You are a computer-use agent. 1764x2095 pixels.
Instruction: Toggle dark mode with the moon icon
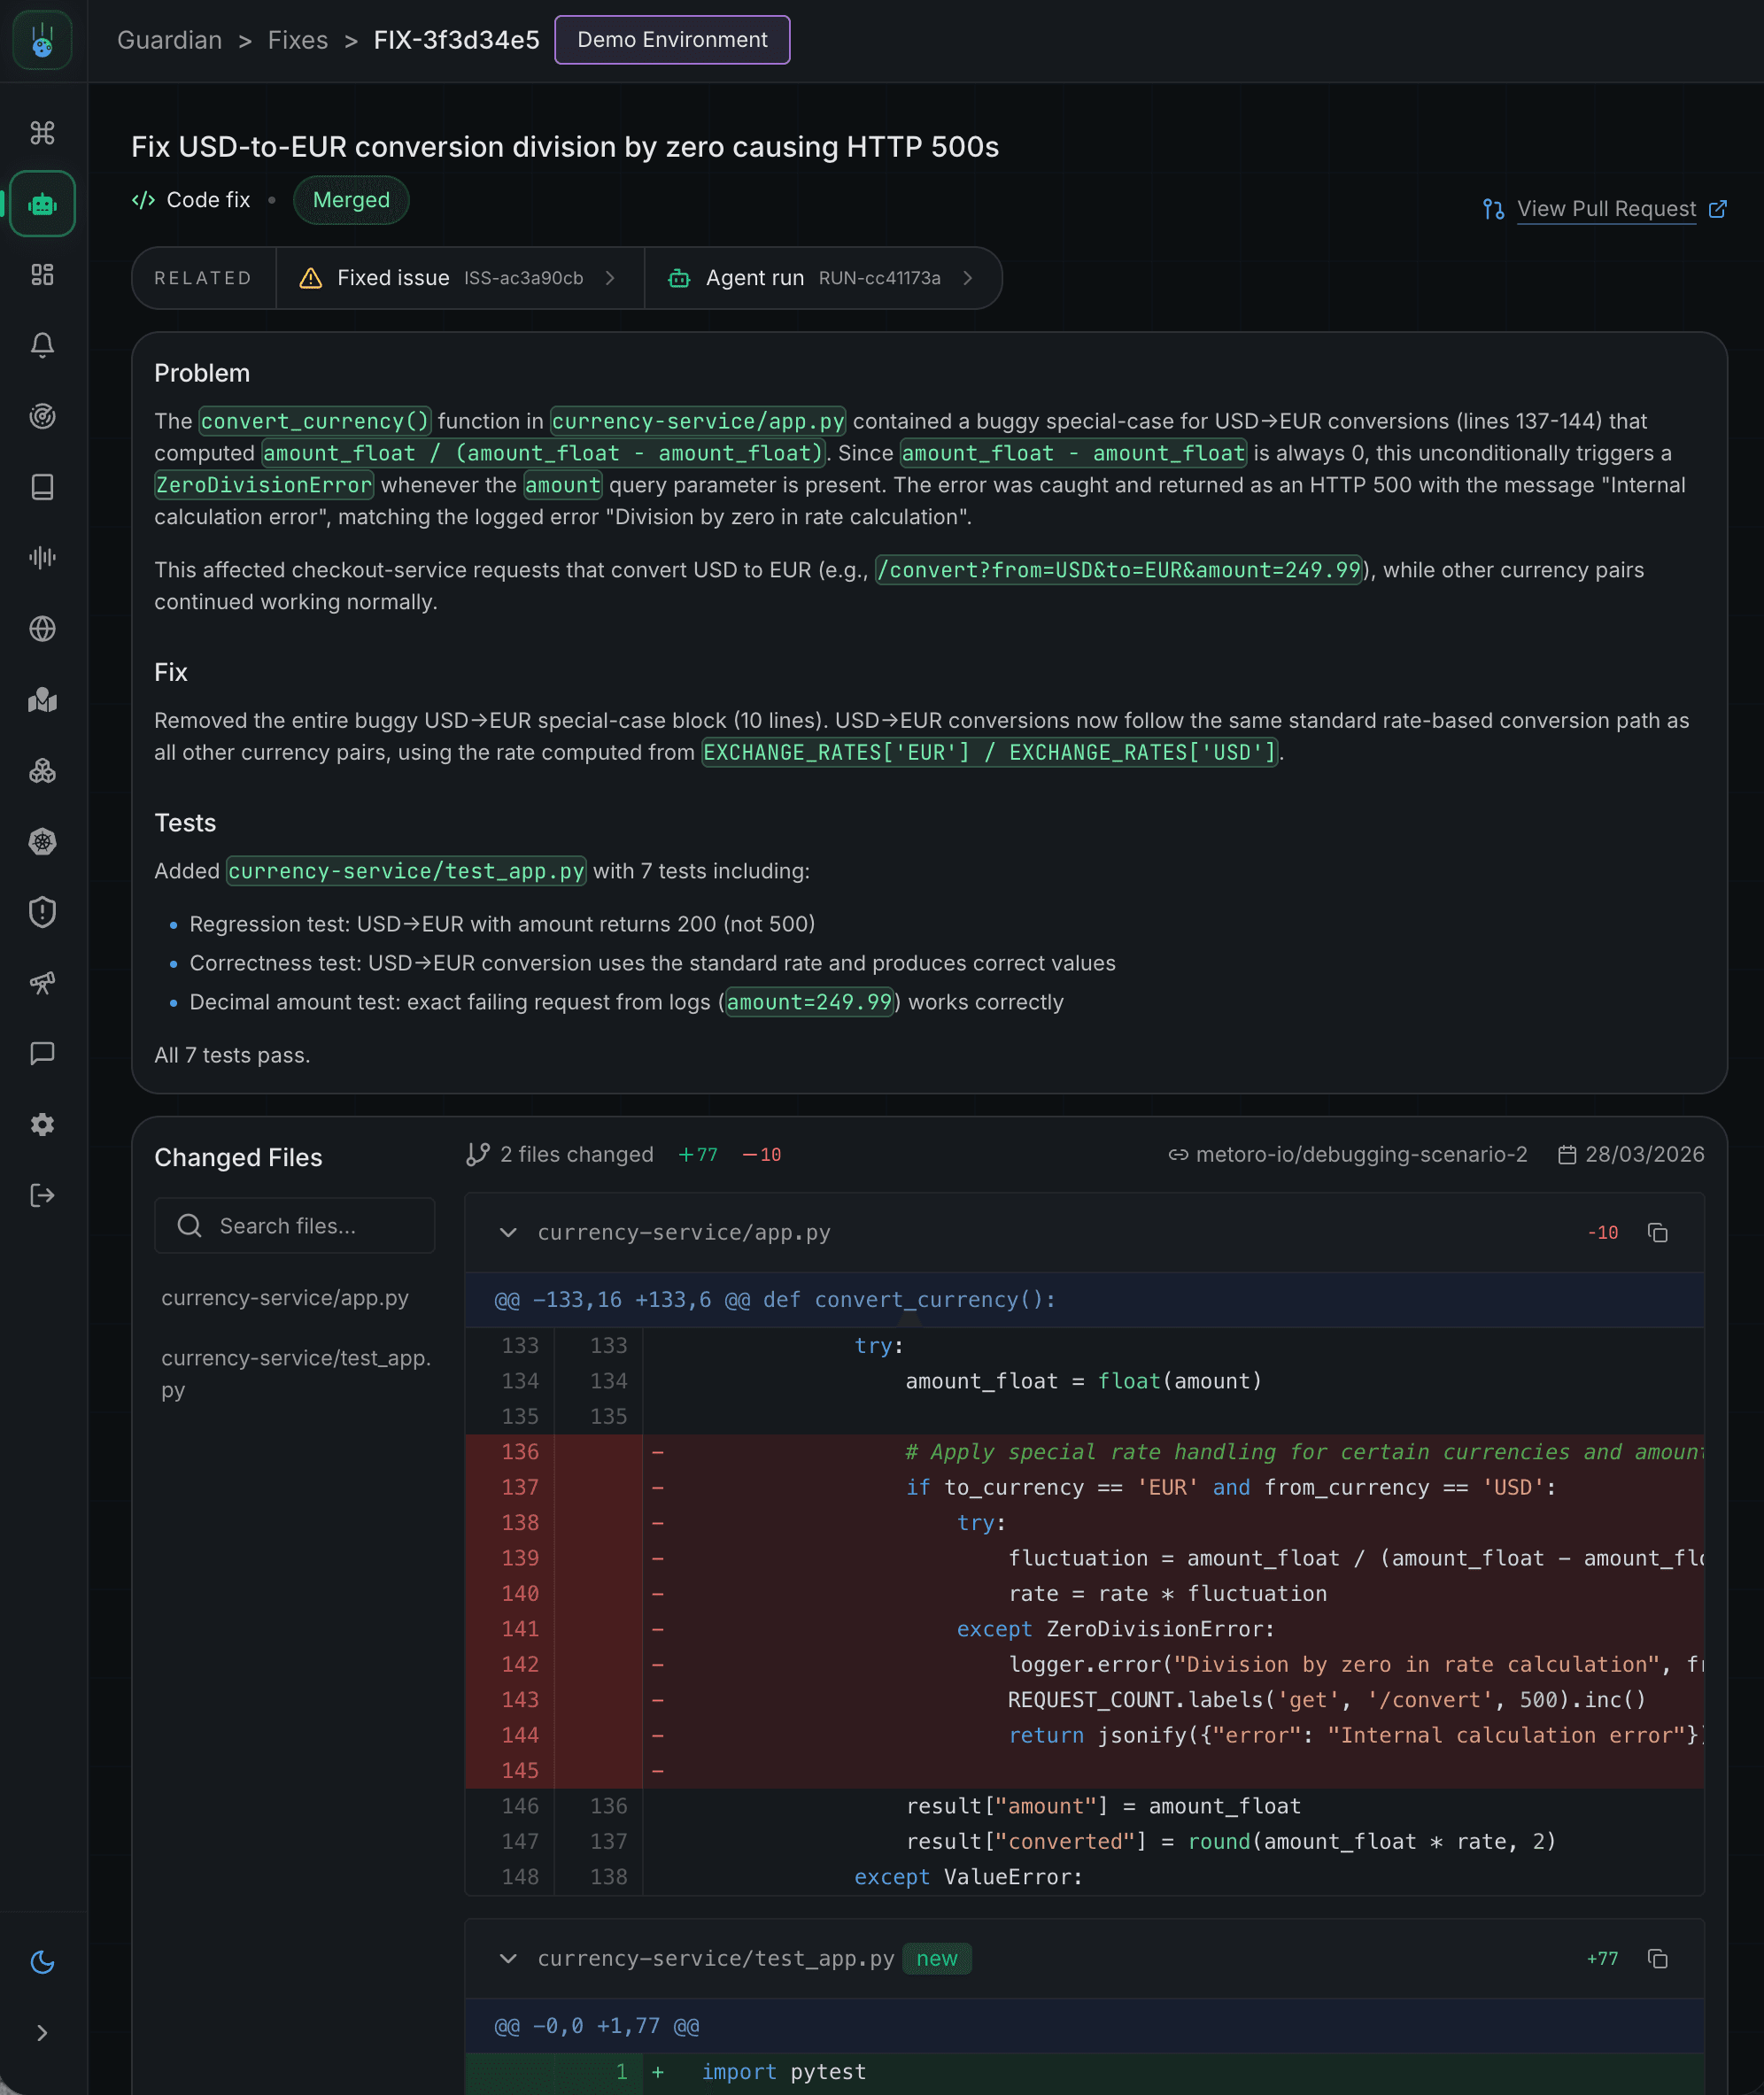[x=42, y=1961]
